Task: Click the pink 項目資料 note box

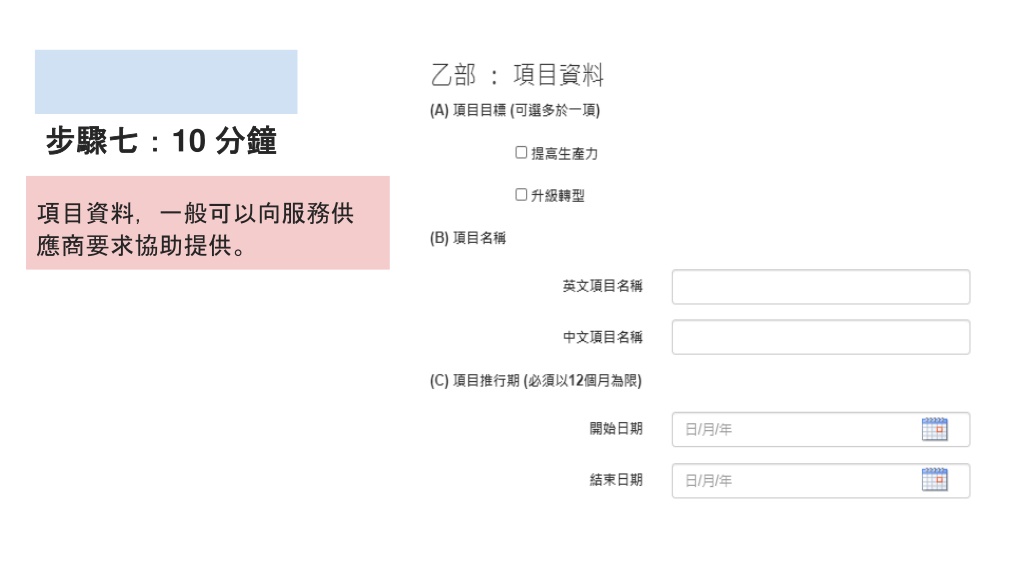Action: click(x=208, y=223)
